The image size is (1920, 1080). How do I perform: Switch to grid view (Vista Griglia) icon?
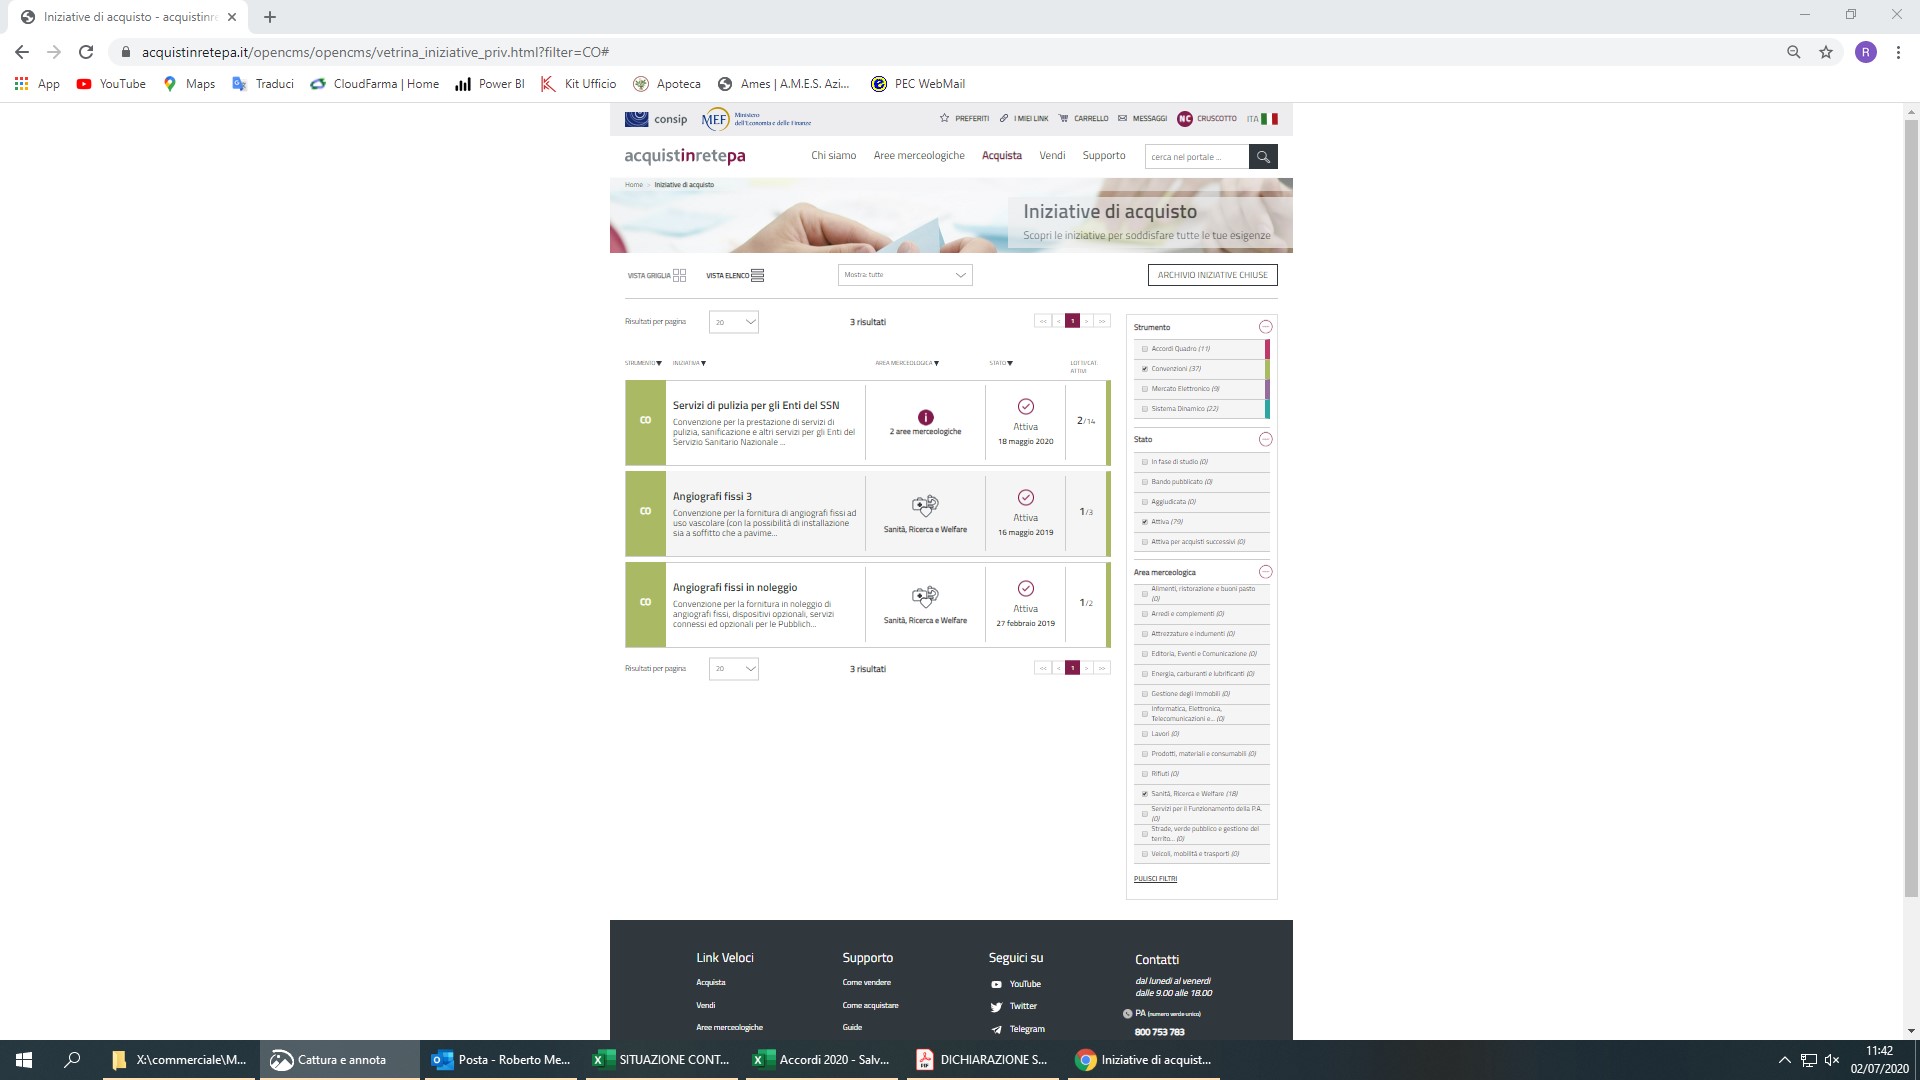679,275
